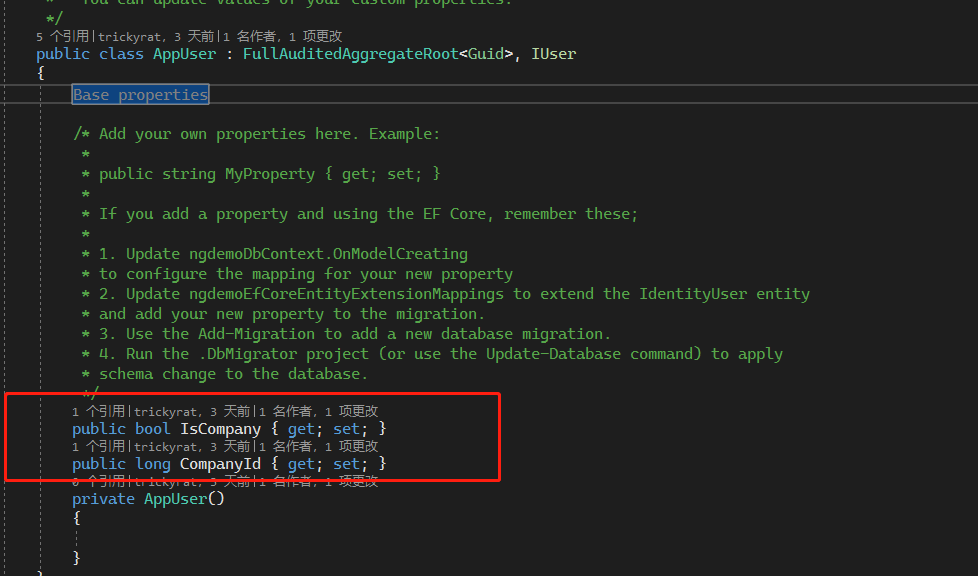Click the get accessor of IsCompany

coord(301,428)
